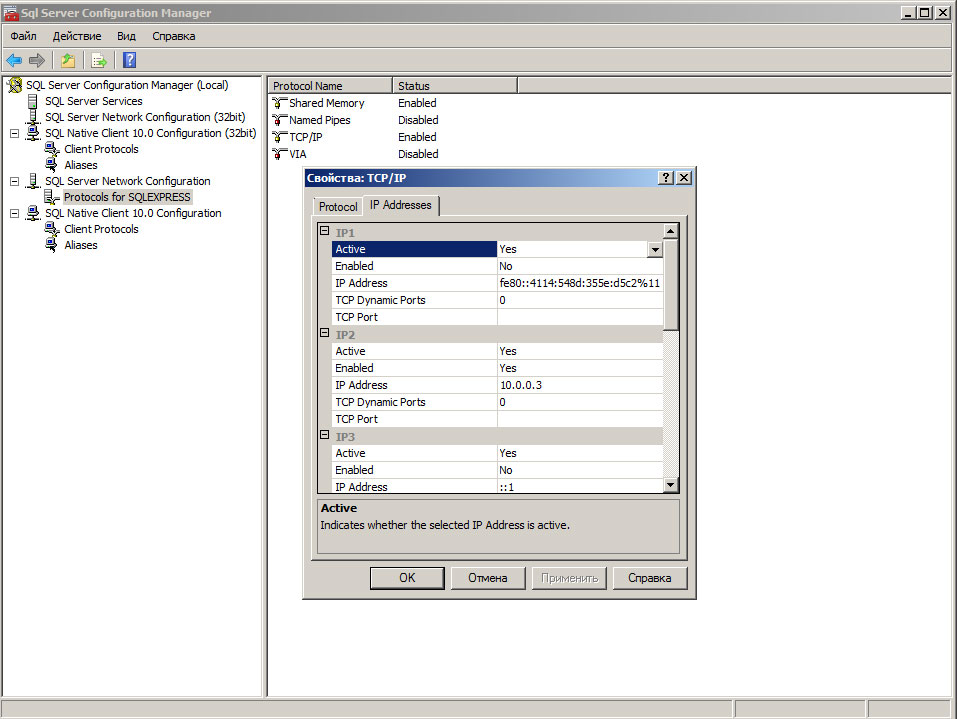The height and width of the screenshot is (719, 957).
Task: Click the properties list scroll down arrow
Action: (x=670, y=485)
